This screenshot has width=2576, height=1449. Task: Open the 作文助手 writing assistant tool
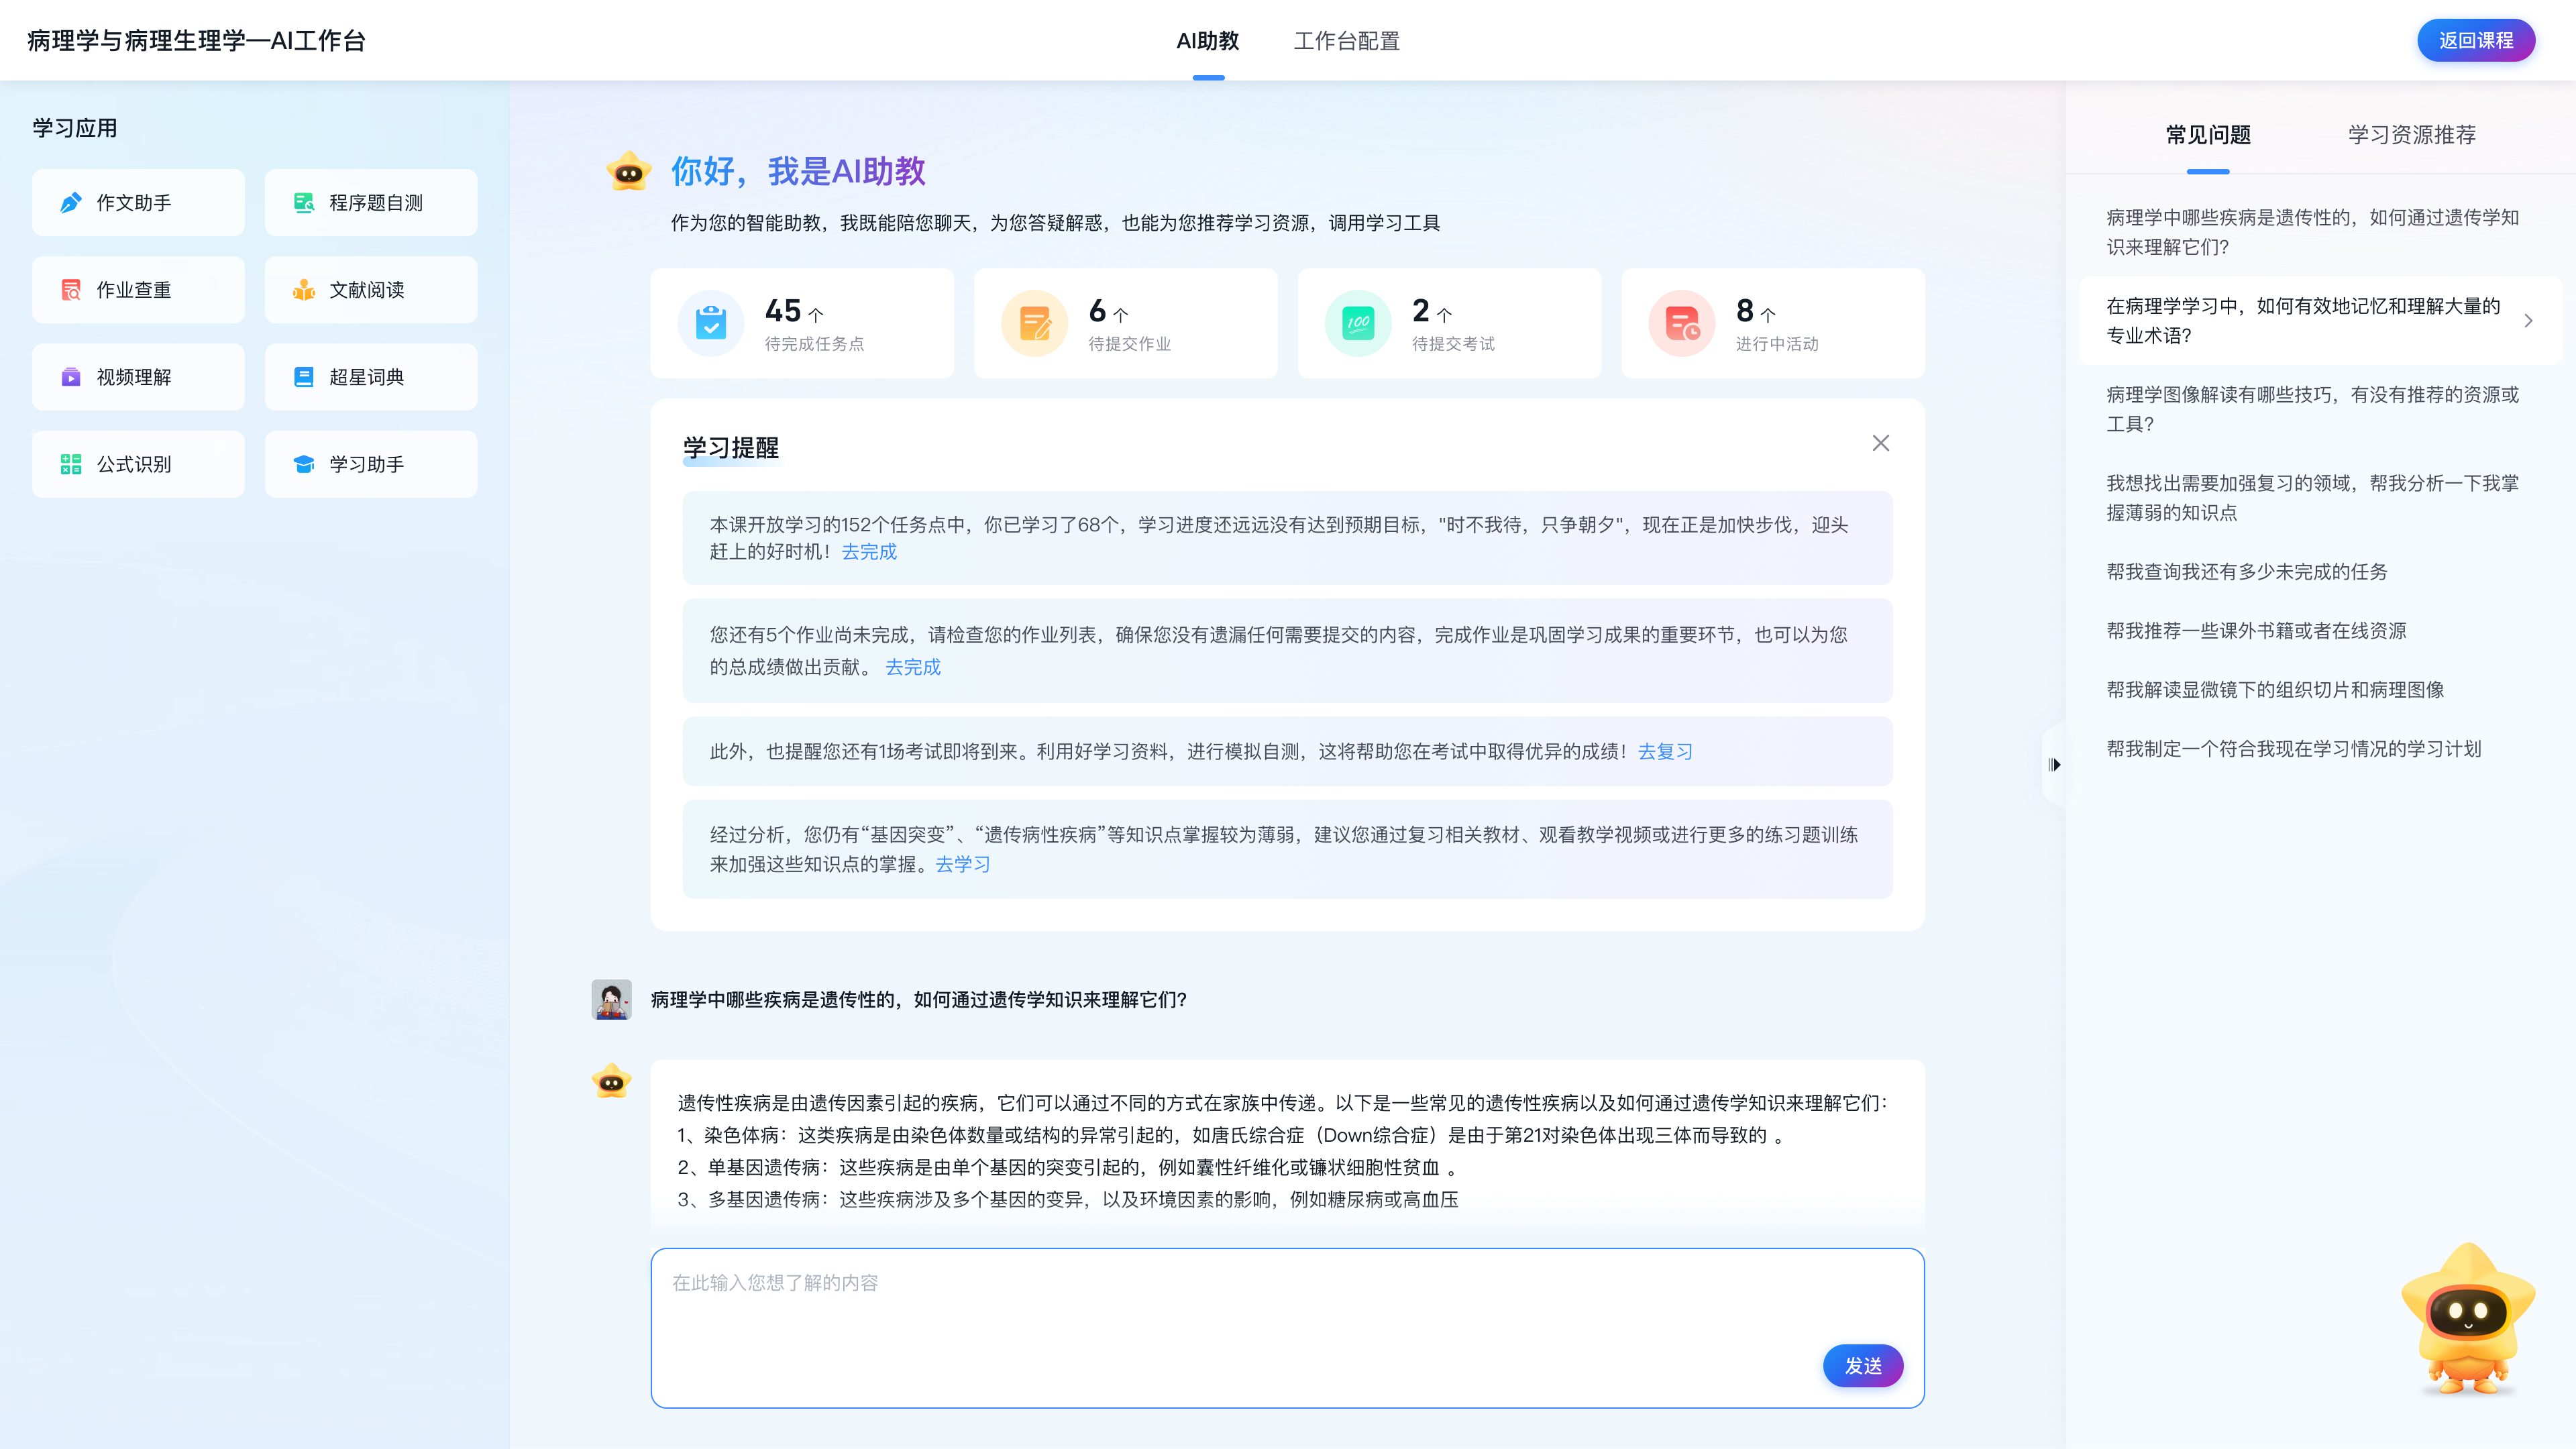138,203
